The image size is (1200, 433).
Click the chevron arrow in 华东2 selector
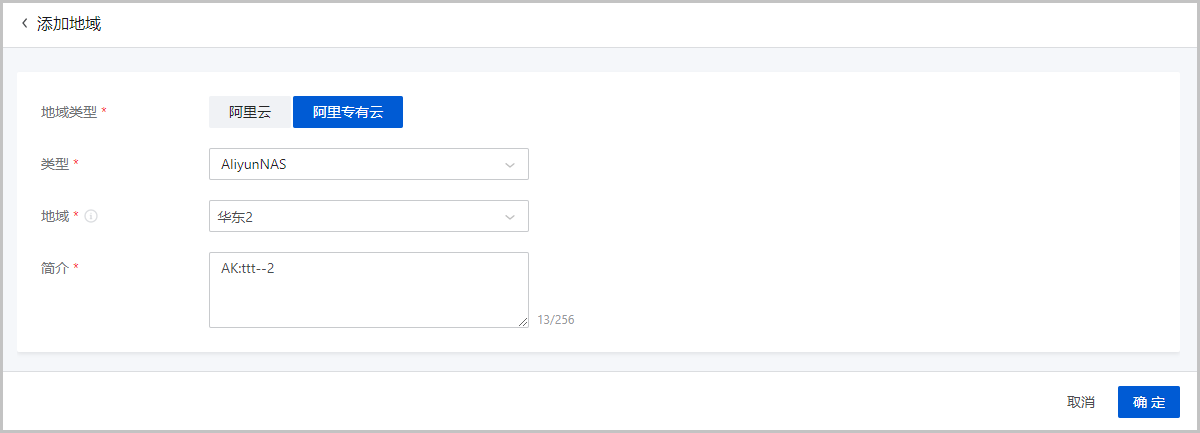click(510, 216)
